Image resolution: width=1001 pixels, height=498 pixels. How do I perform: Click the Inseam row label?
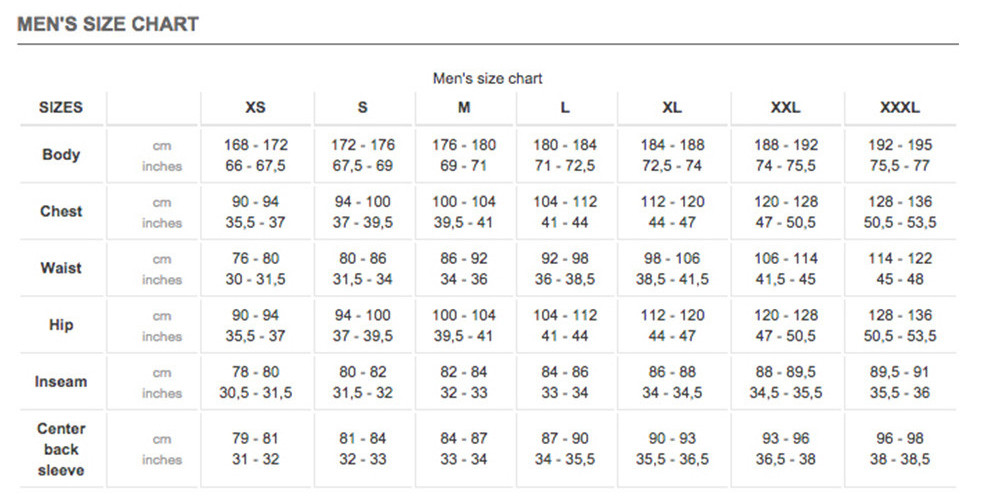(x=61, y=382)
